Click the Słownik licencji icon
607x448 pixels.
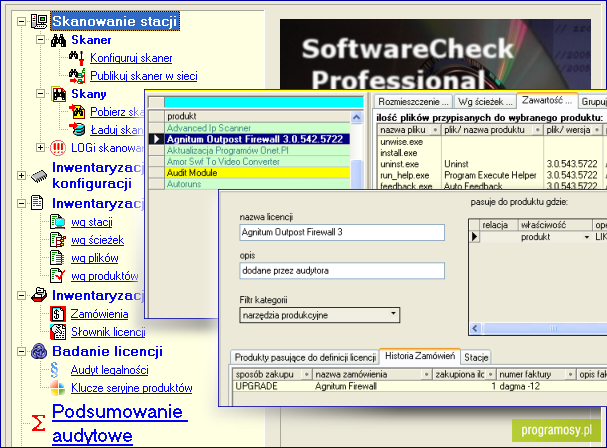tap(58, 332)
